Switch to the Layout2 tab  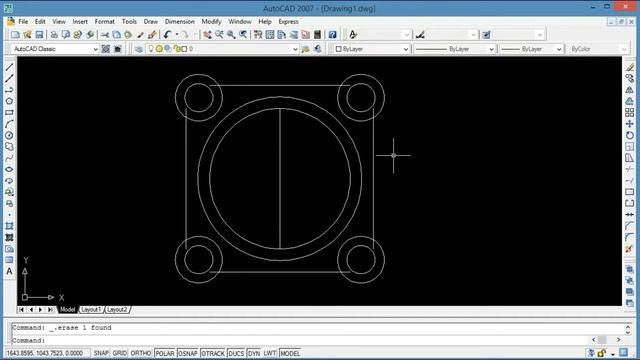tap(117, 310)
